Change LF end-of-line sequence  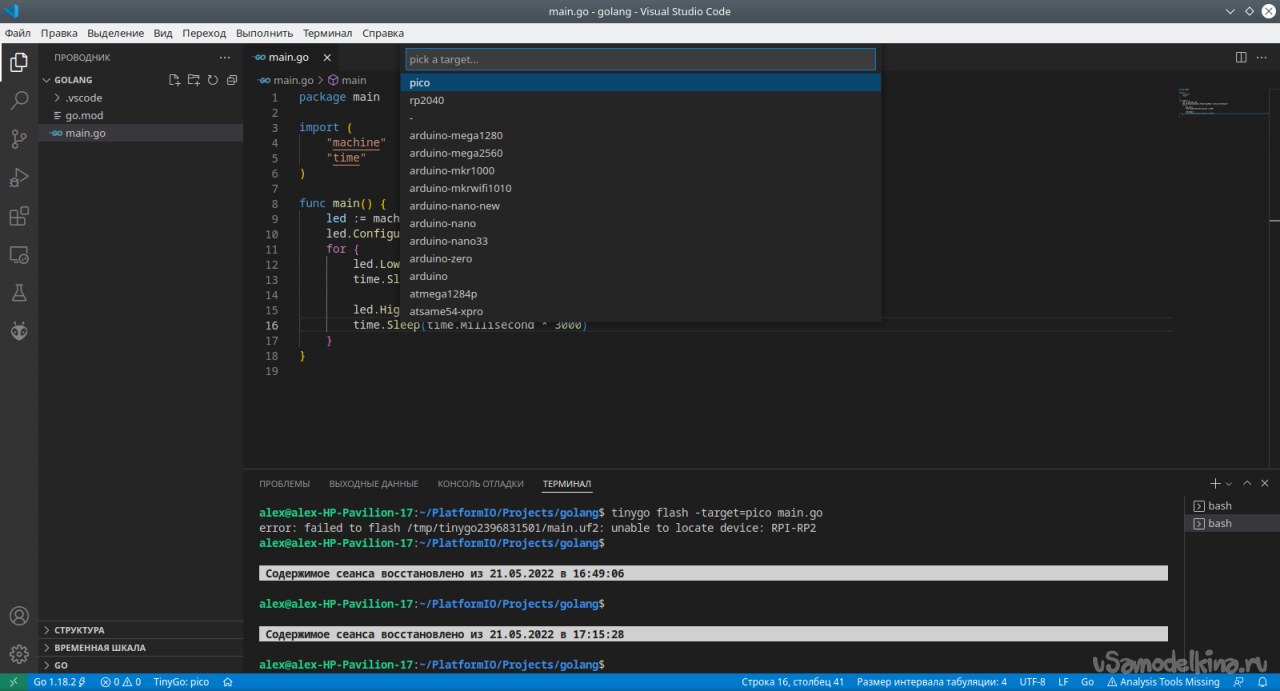coord(1062,682)
